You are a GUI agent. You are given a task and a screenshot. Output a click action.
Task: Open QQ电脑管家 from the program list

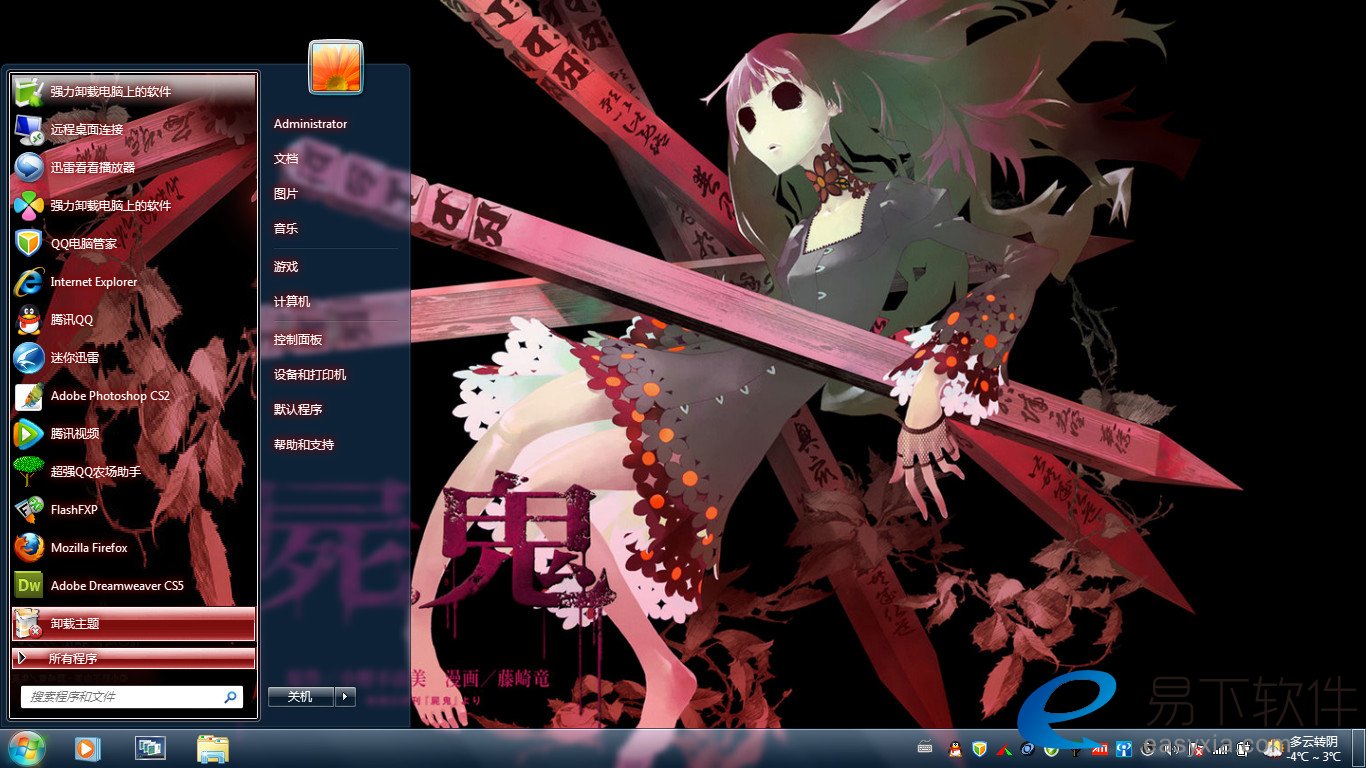(x=83, y=244)
